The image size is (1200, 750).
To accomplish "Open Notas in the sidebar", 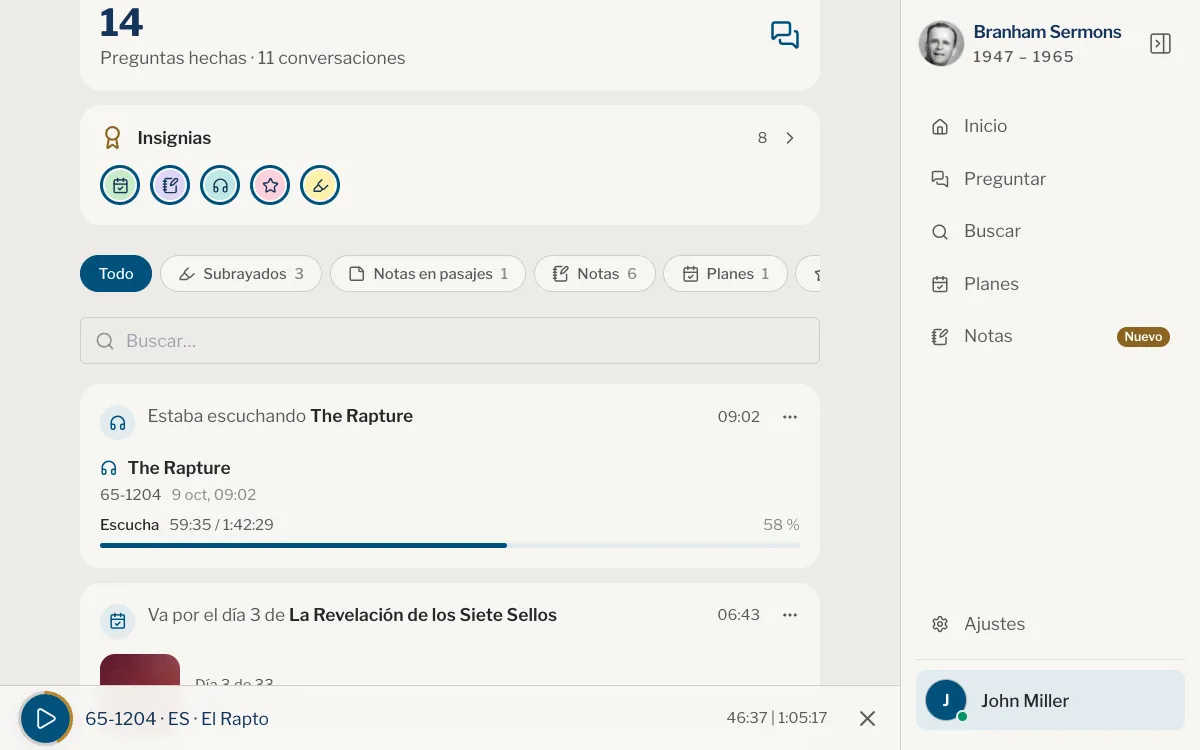I will (x=1050, y=336).
